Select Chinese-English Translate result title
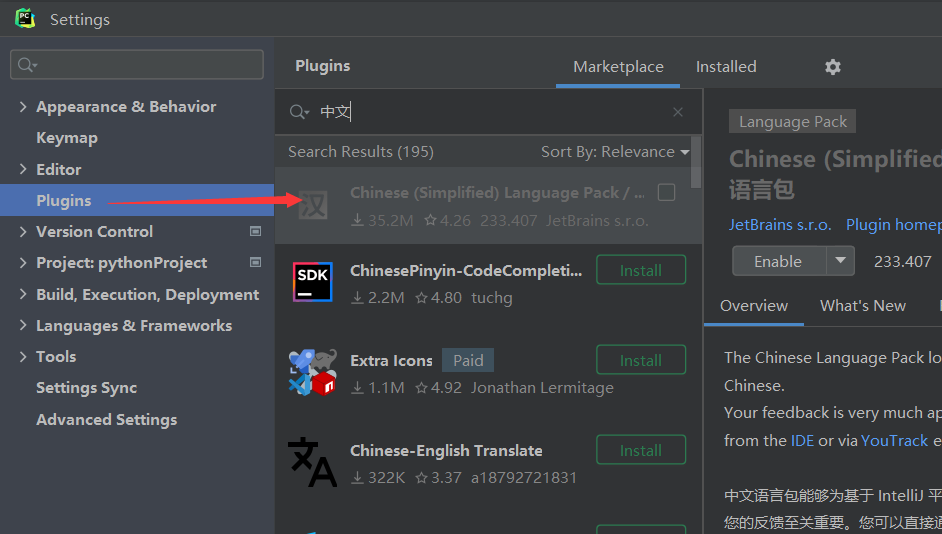 [x=446, y=451]
